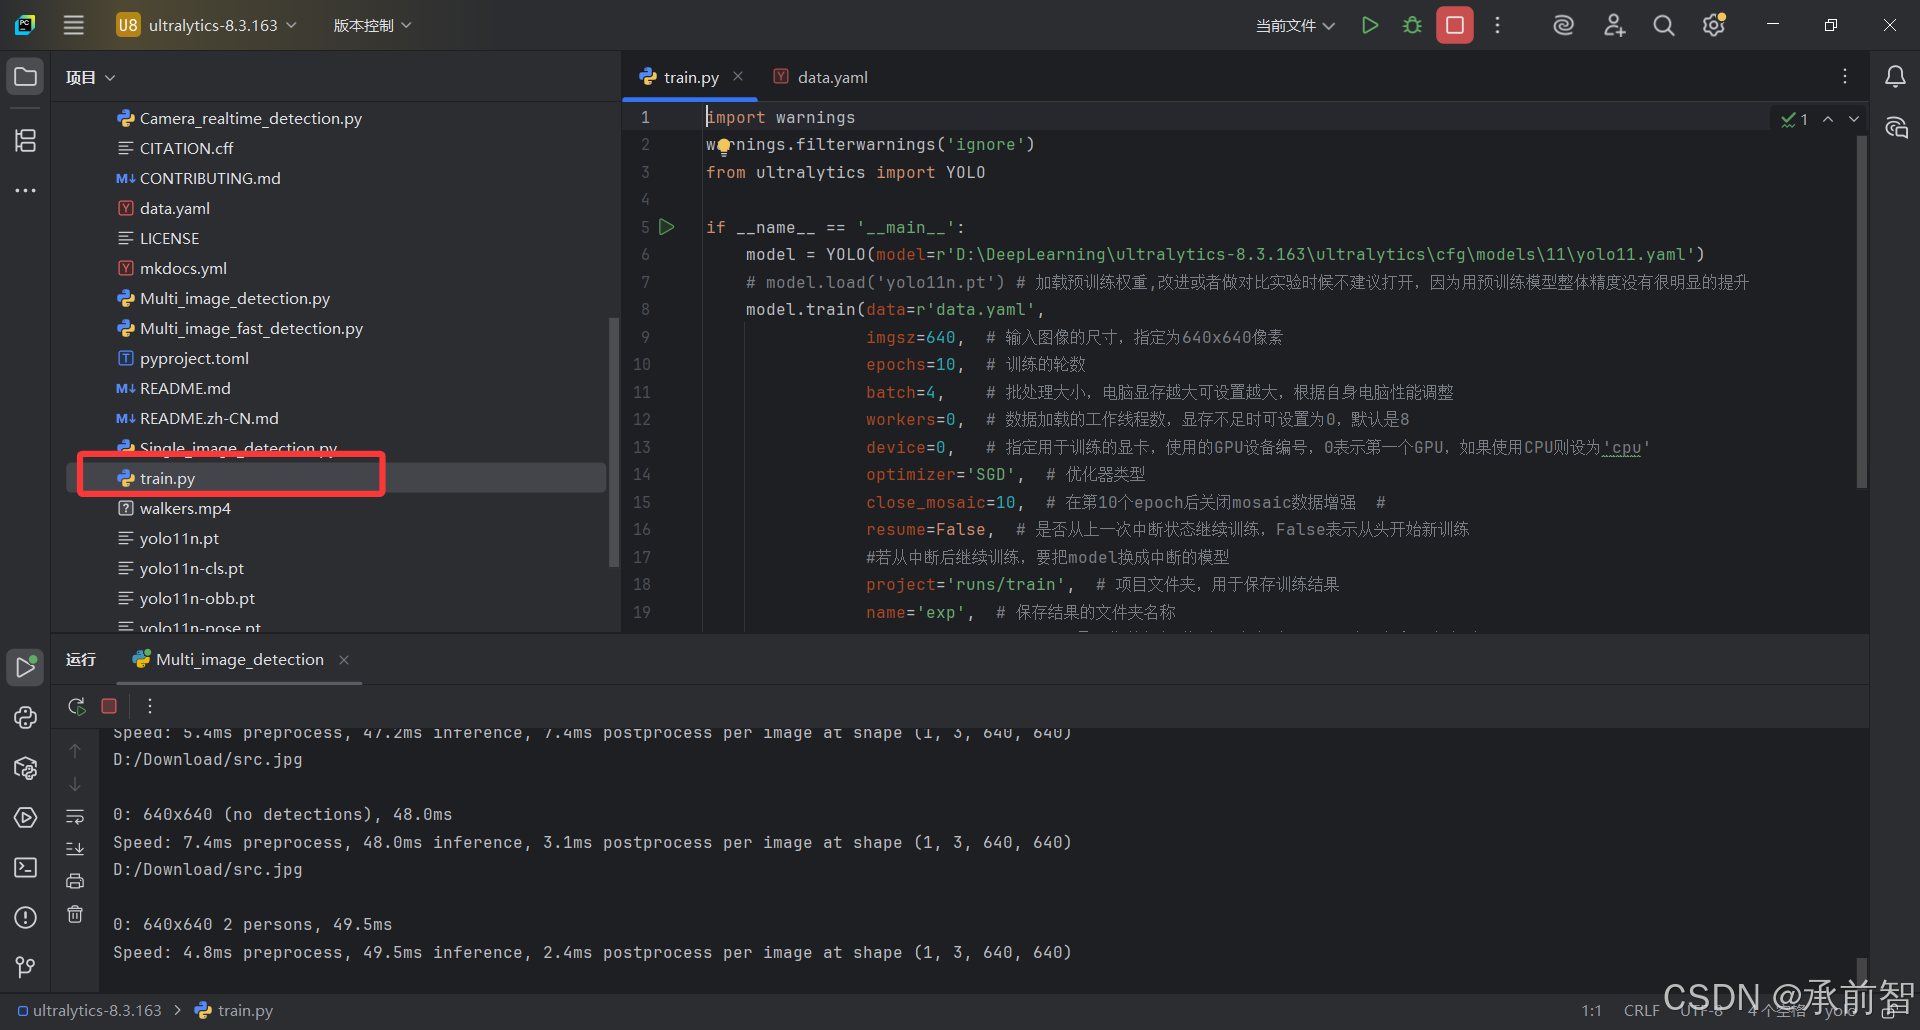Select README.zh-CN.md file
Image resolution: width=1920 pixels, height=1030 pixels.
209,418
